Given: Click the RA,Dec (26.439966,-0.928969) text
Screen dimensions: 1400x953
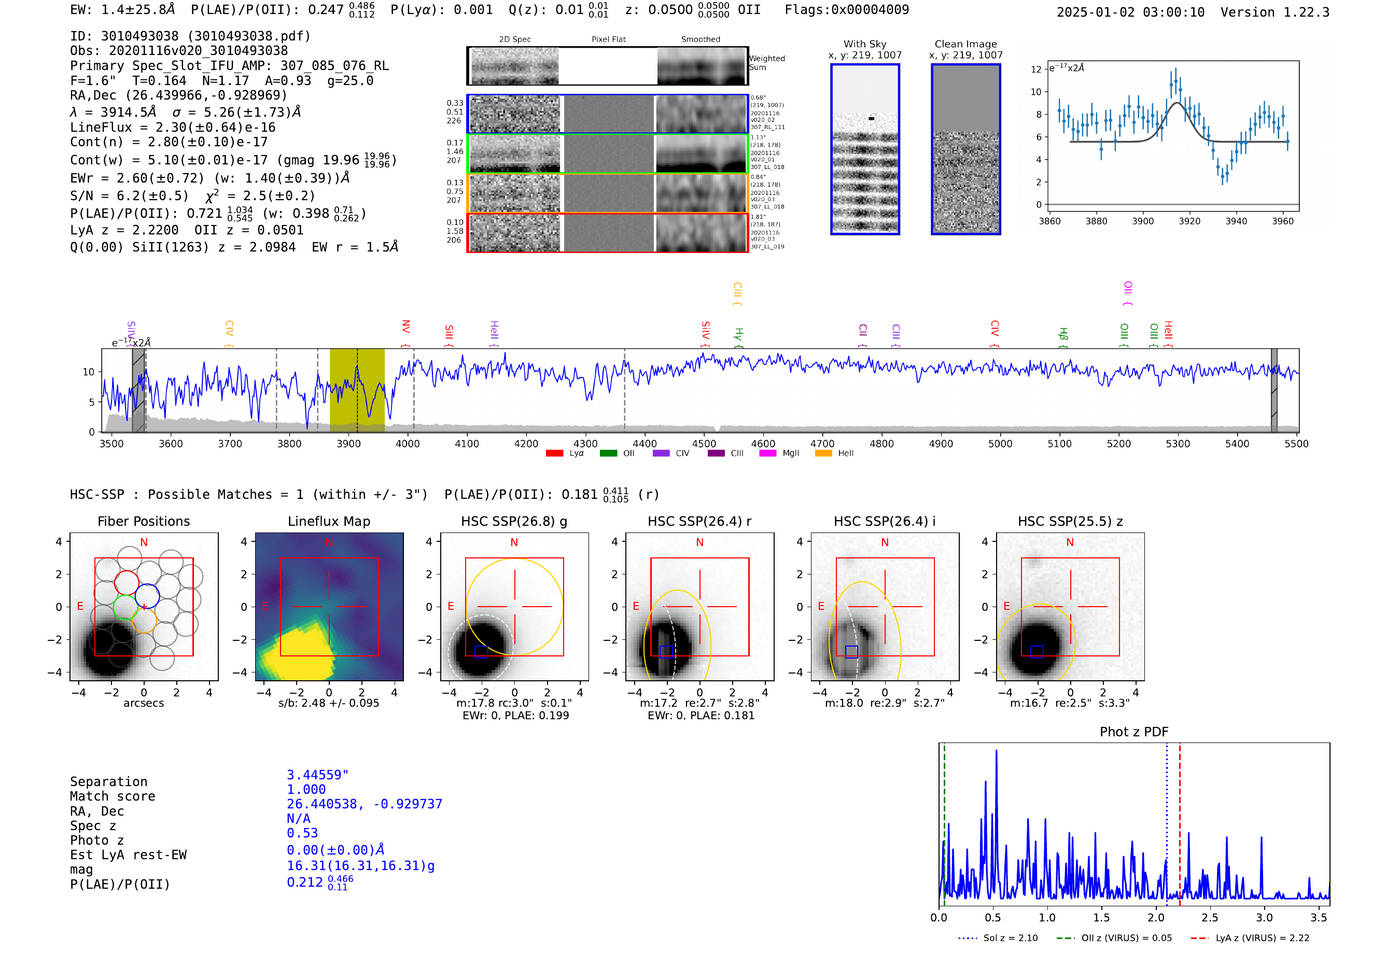Looking at the screenshot, I should pyautogui.click(x=179, y=96).
